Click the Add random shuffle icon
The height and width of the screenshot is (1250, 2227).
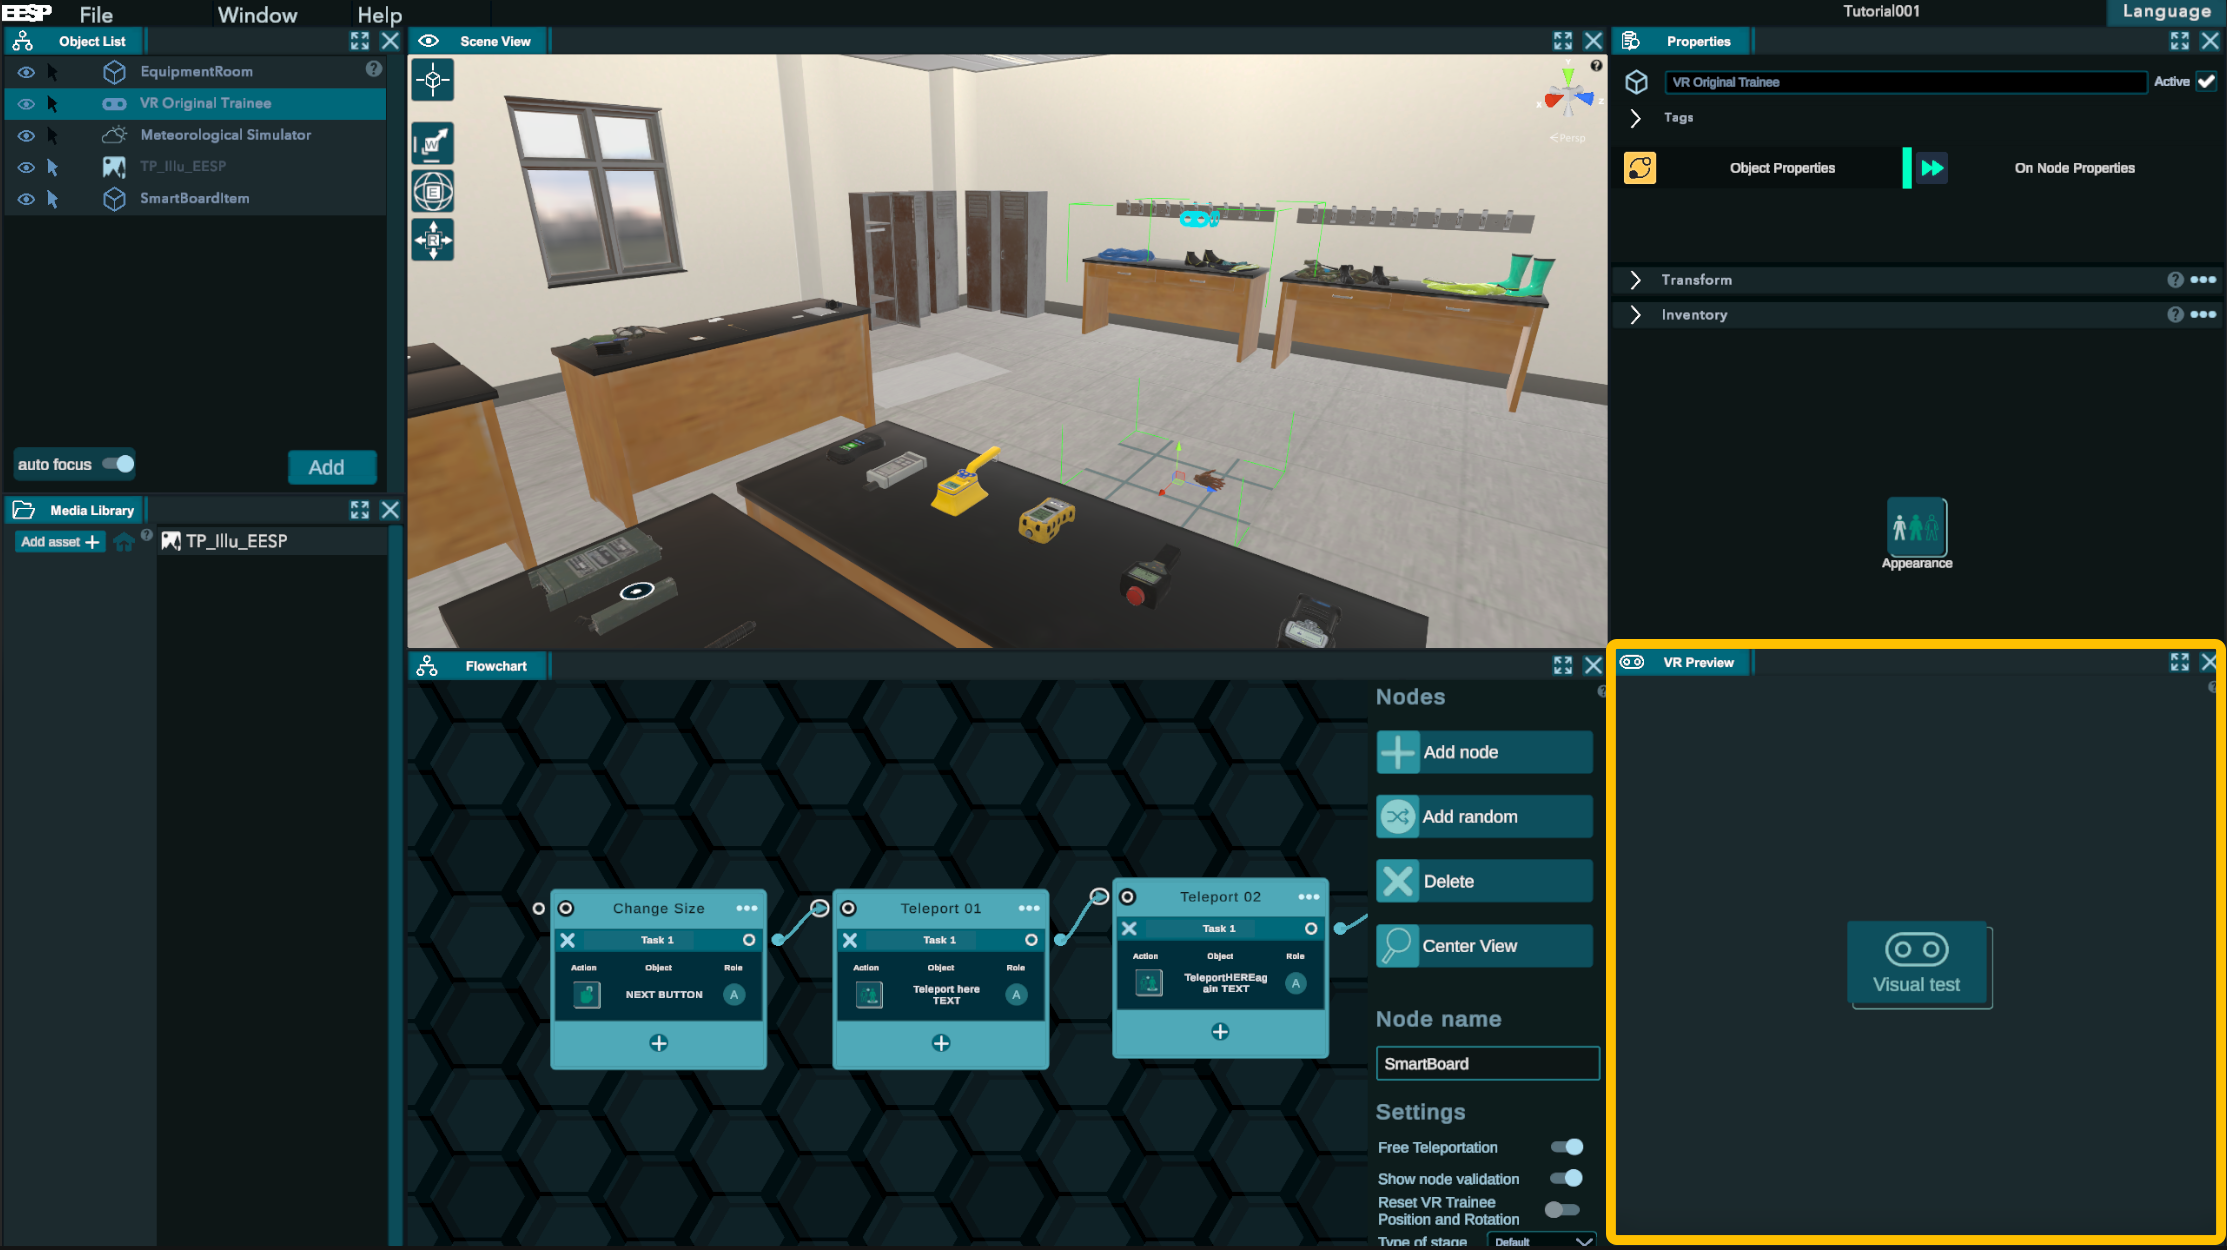coord(1397,817)
